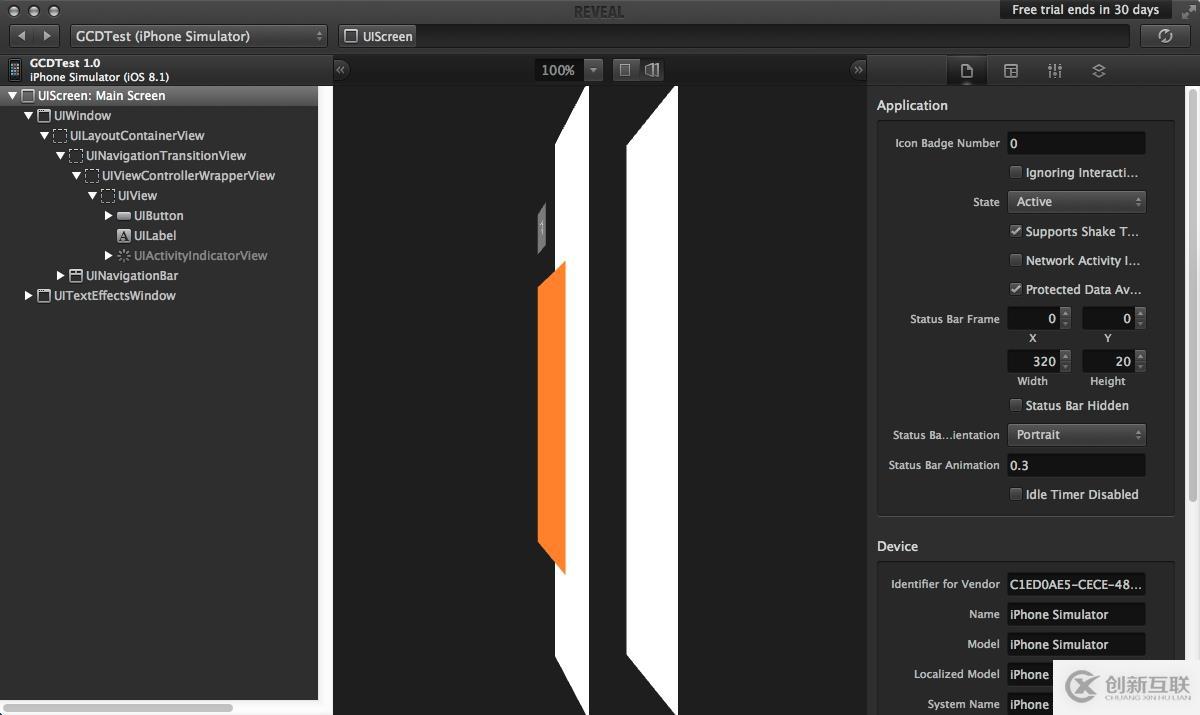Go forward with the right arrow button
Viewport: 1200px width, 715px height.
(x=48, y=36)
